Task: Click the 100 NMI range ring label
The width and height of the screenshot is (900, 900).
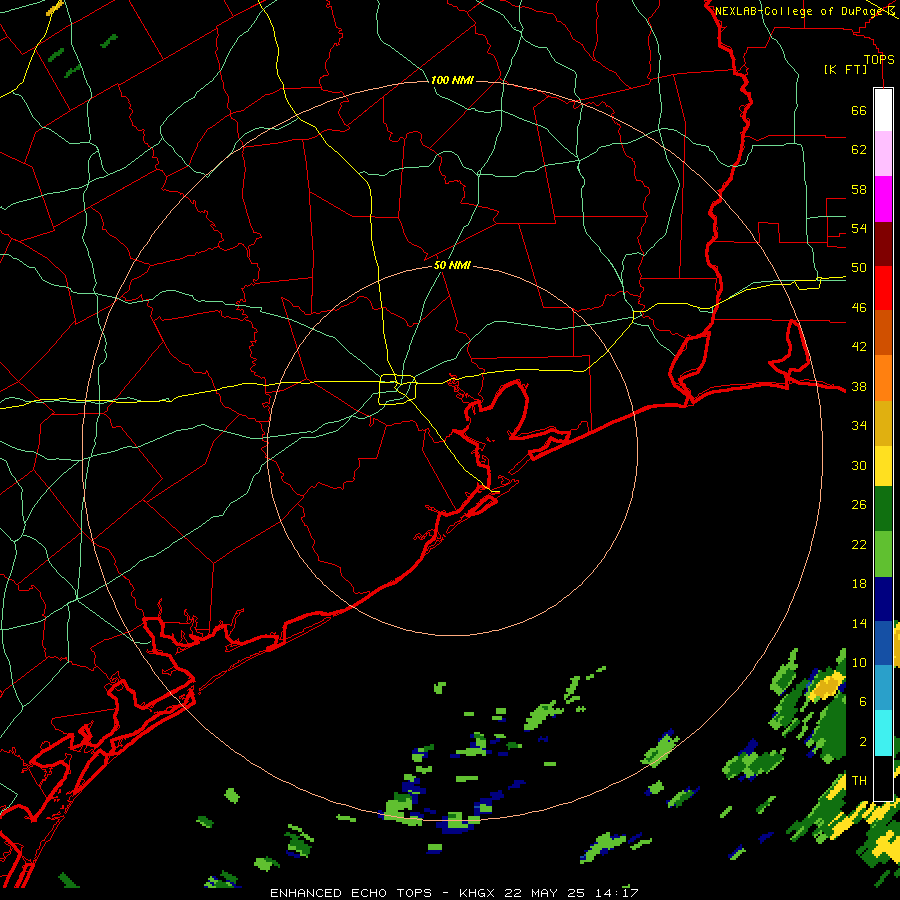Action: click(x=452, y=80)
